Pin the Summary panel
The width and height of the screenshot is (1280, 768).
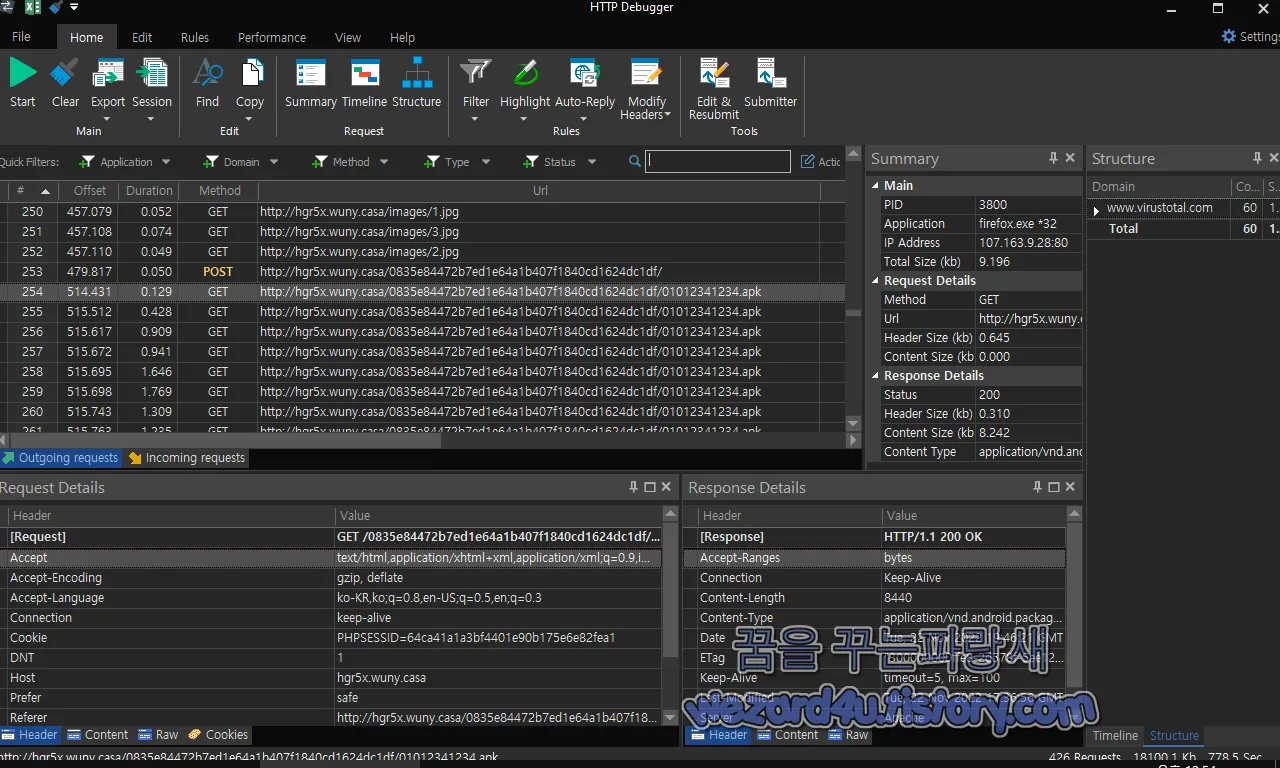1053,158
